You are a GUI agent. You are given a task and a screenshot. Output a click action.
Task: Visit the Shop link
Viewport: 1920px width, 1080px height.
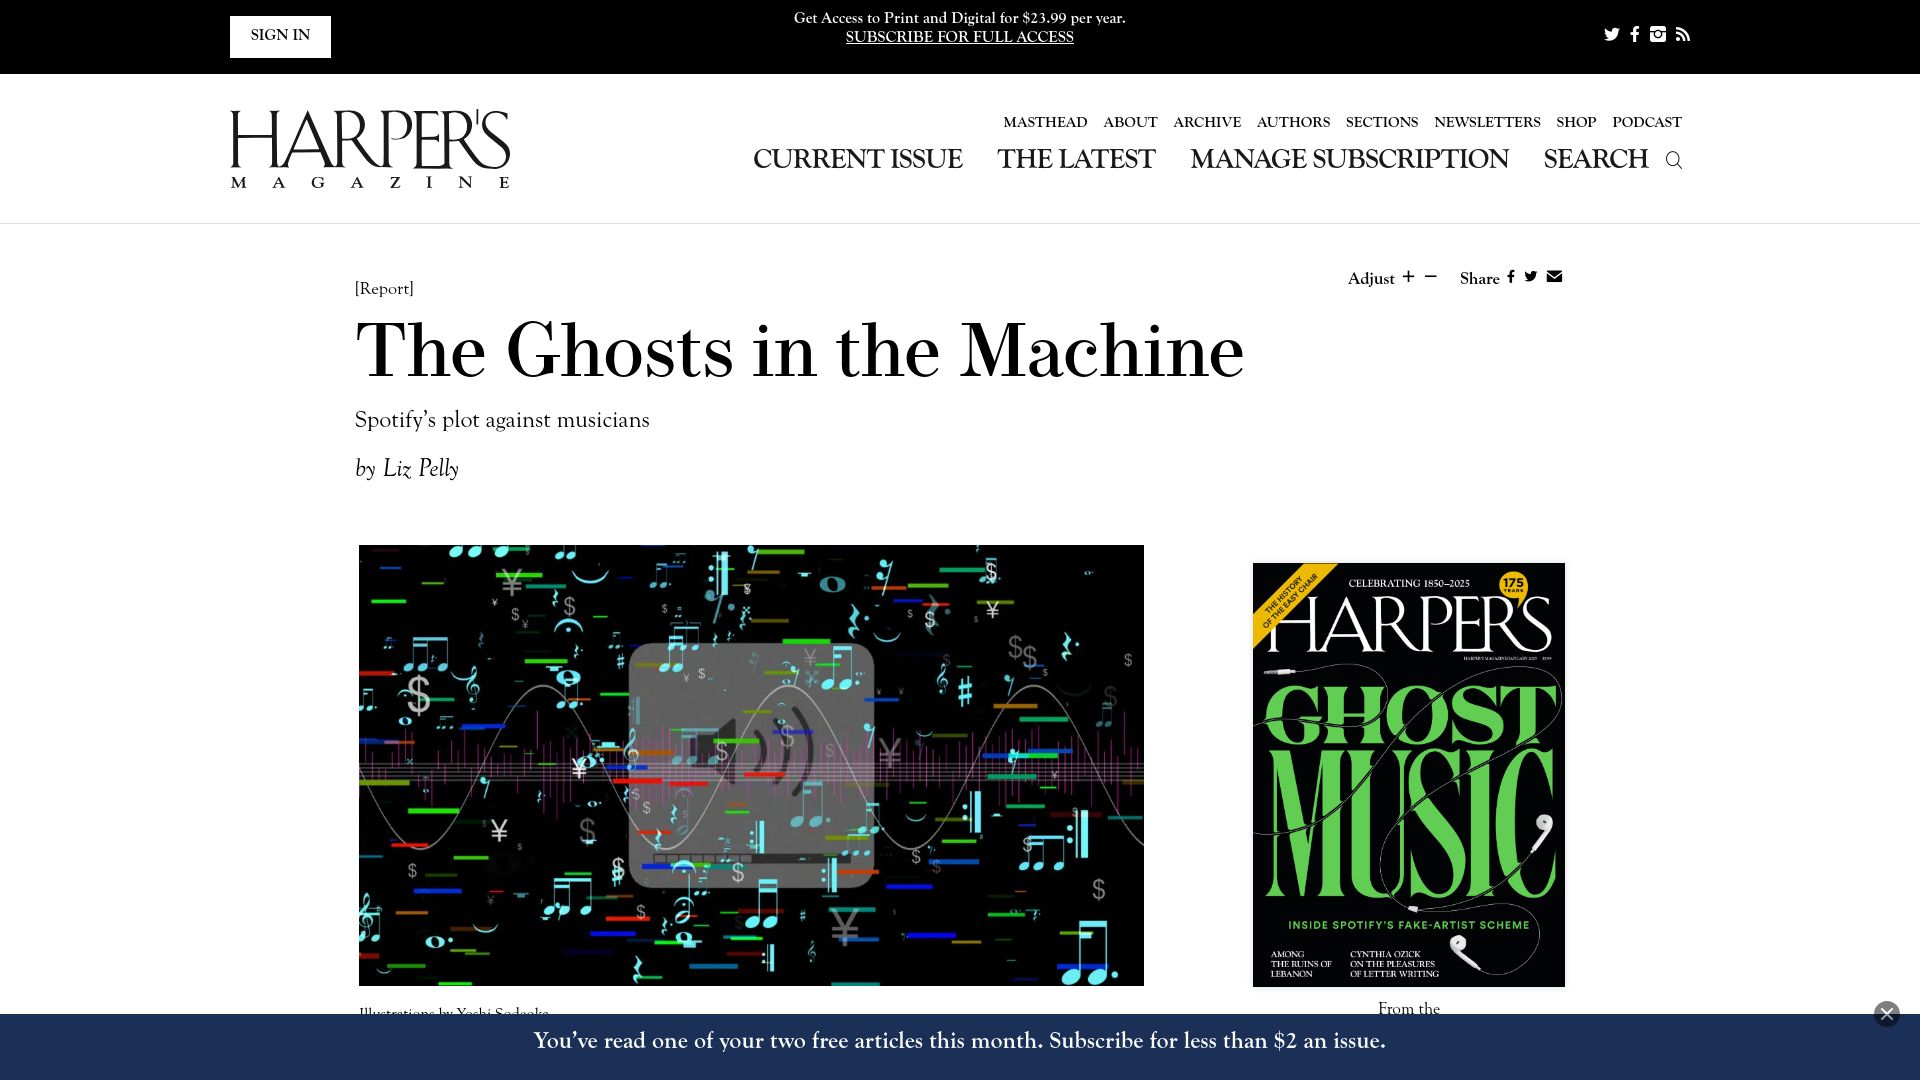(1576, 122)
